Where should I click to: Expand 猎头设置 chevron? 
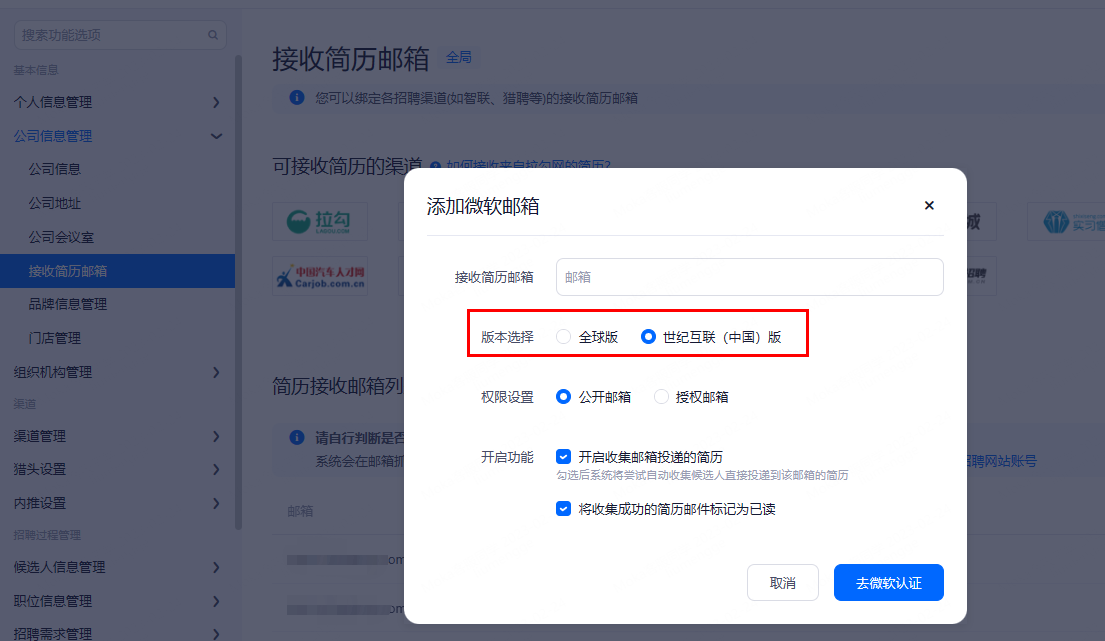point(216,469)
